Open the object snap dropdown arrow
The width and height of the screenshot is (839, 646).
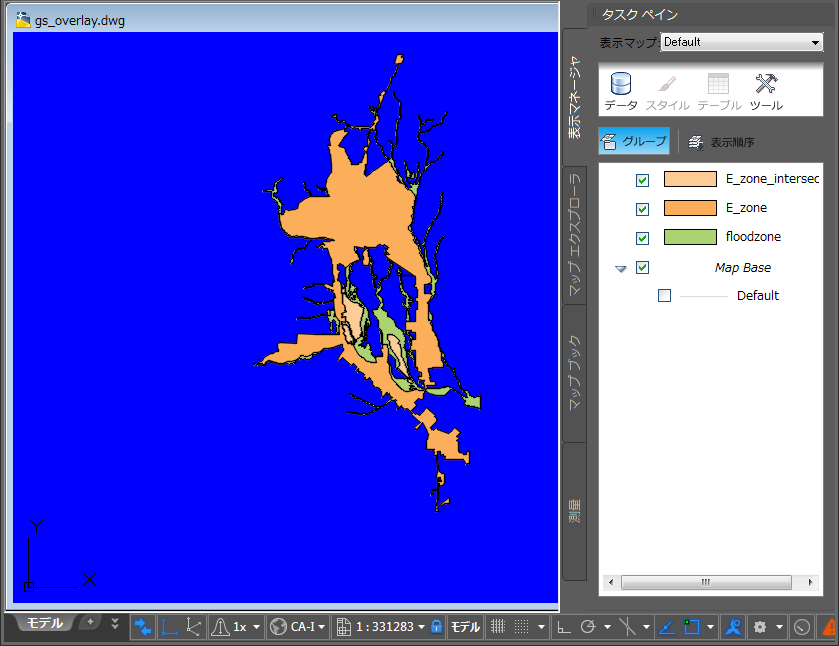click(x=711, y=627)
